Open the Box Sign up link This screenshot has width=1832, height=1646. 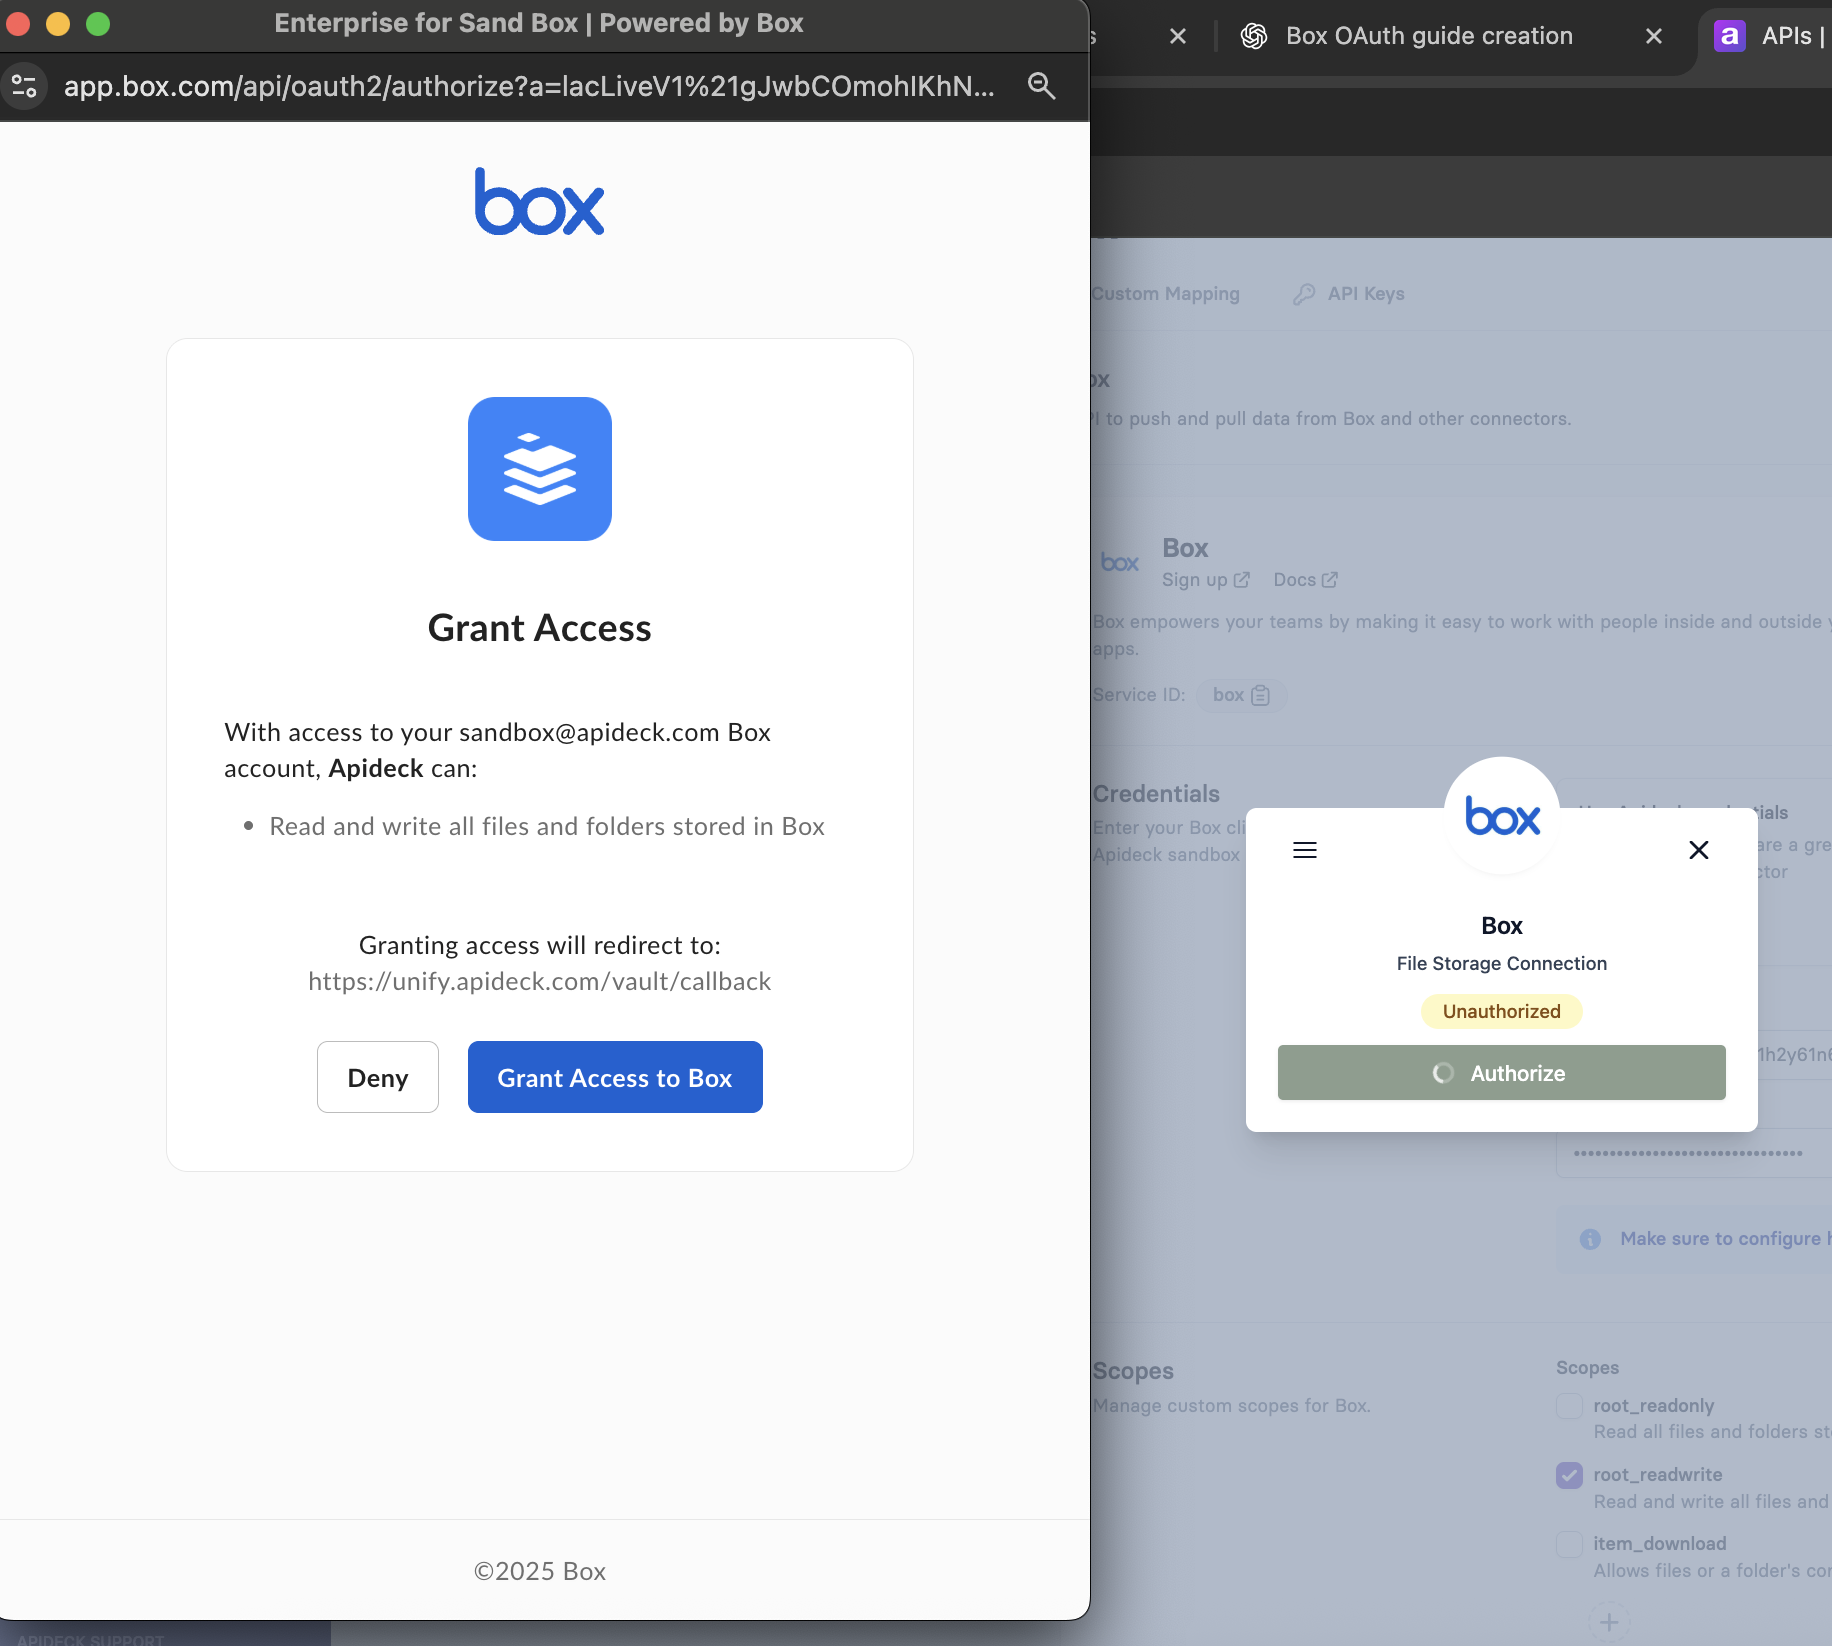[x=1196, y=579]
